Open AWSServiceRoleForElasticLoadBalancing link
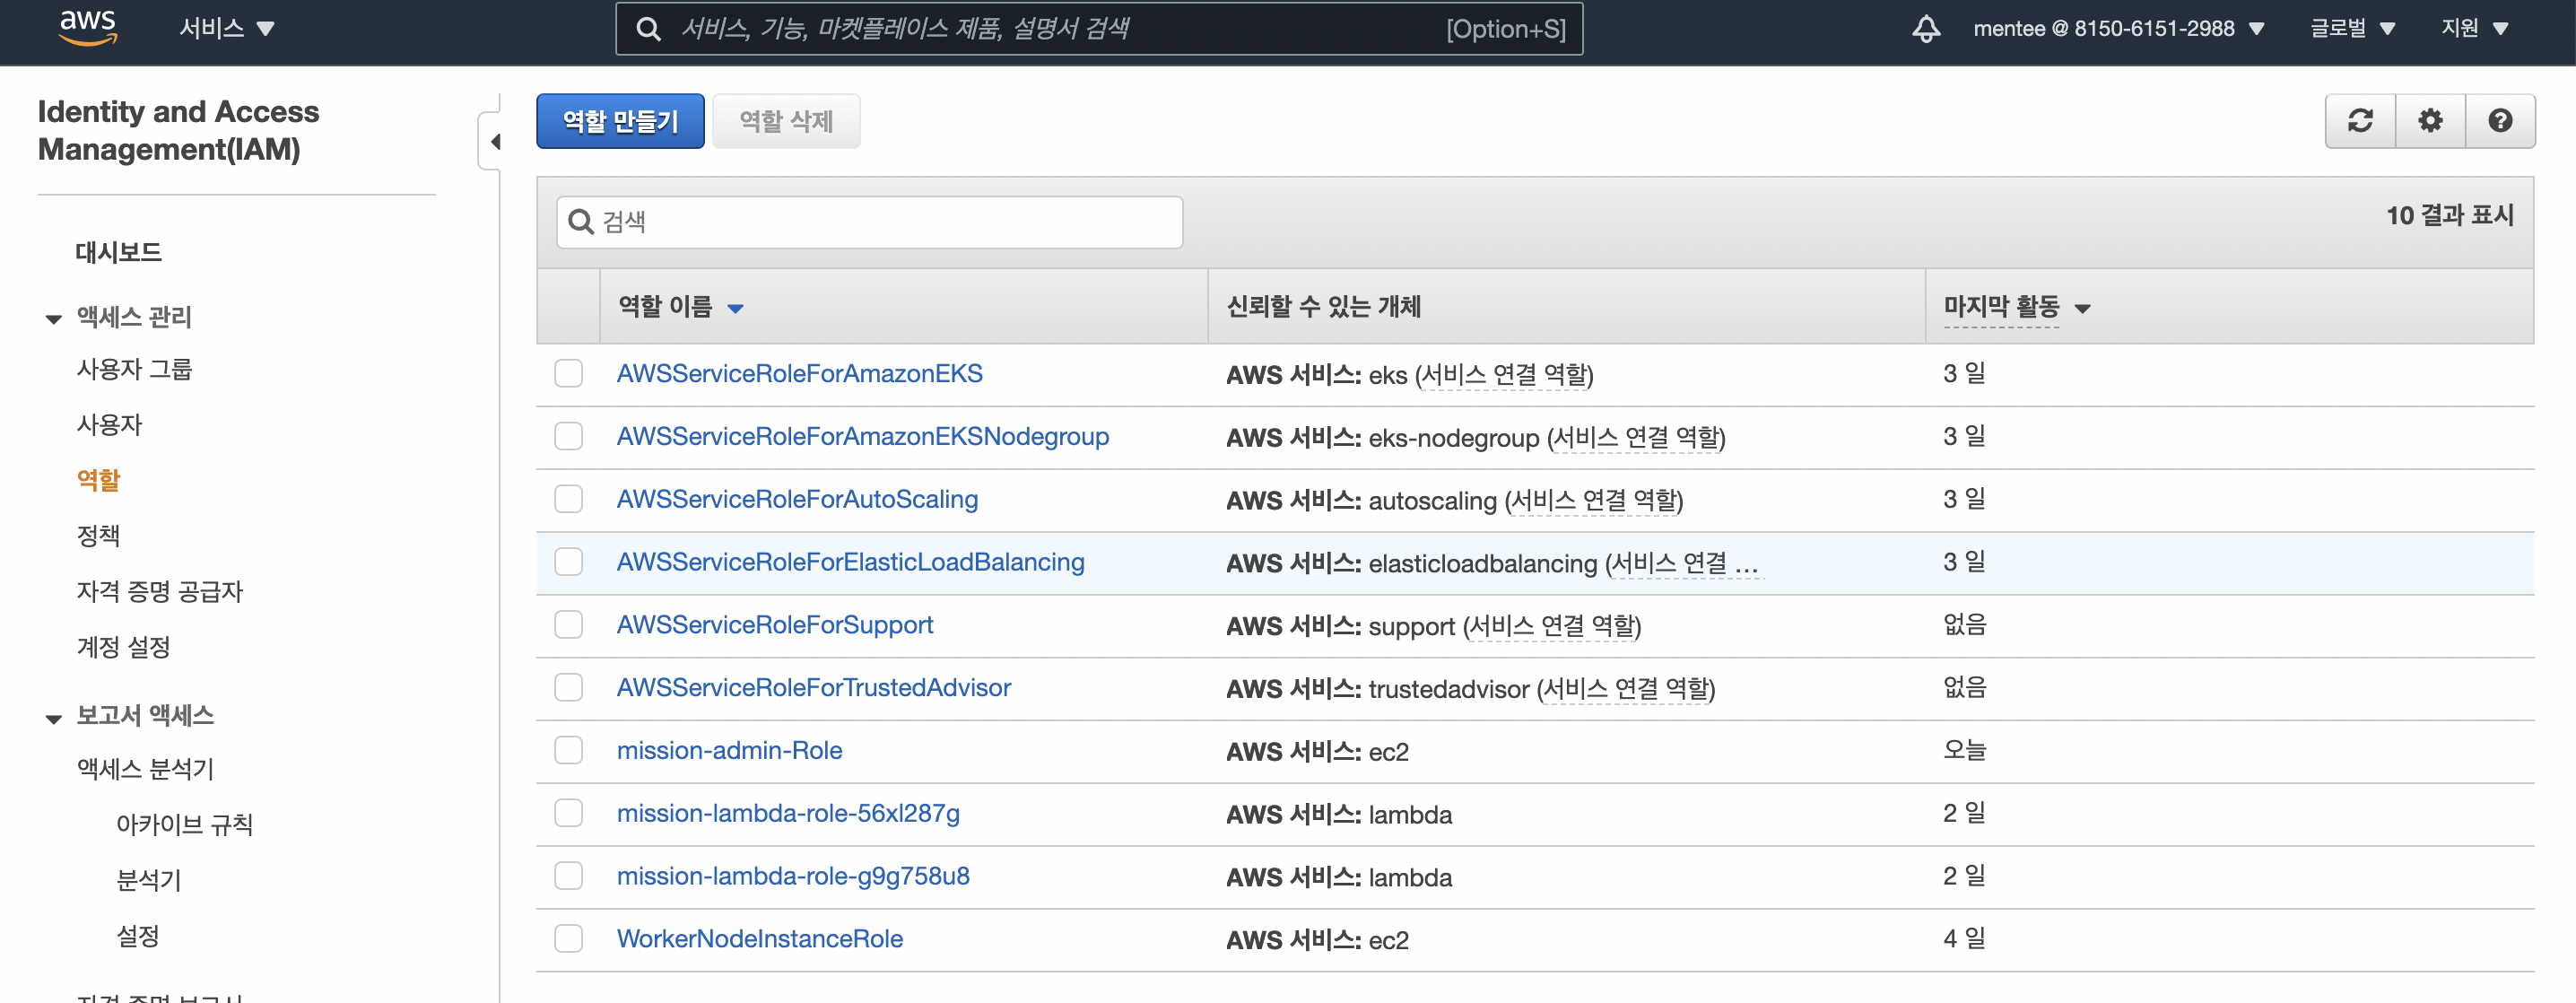 tap(850, 562)
